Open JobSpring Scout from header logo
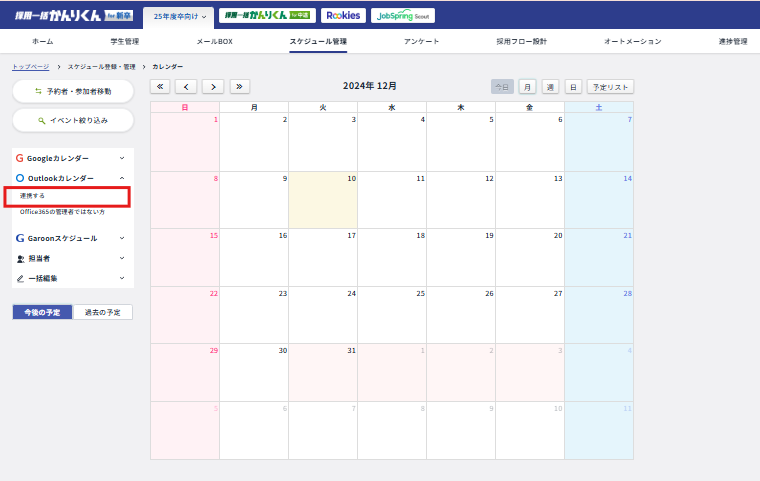 coord(402,16)
